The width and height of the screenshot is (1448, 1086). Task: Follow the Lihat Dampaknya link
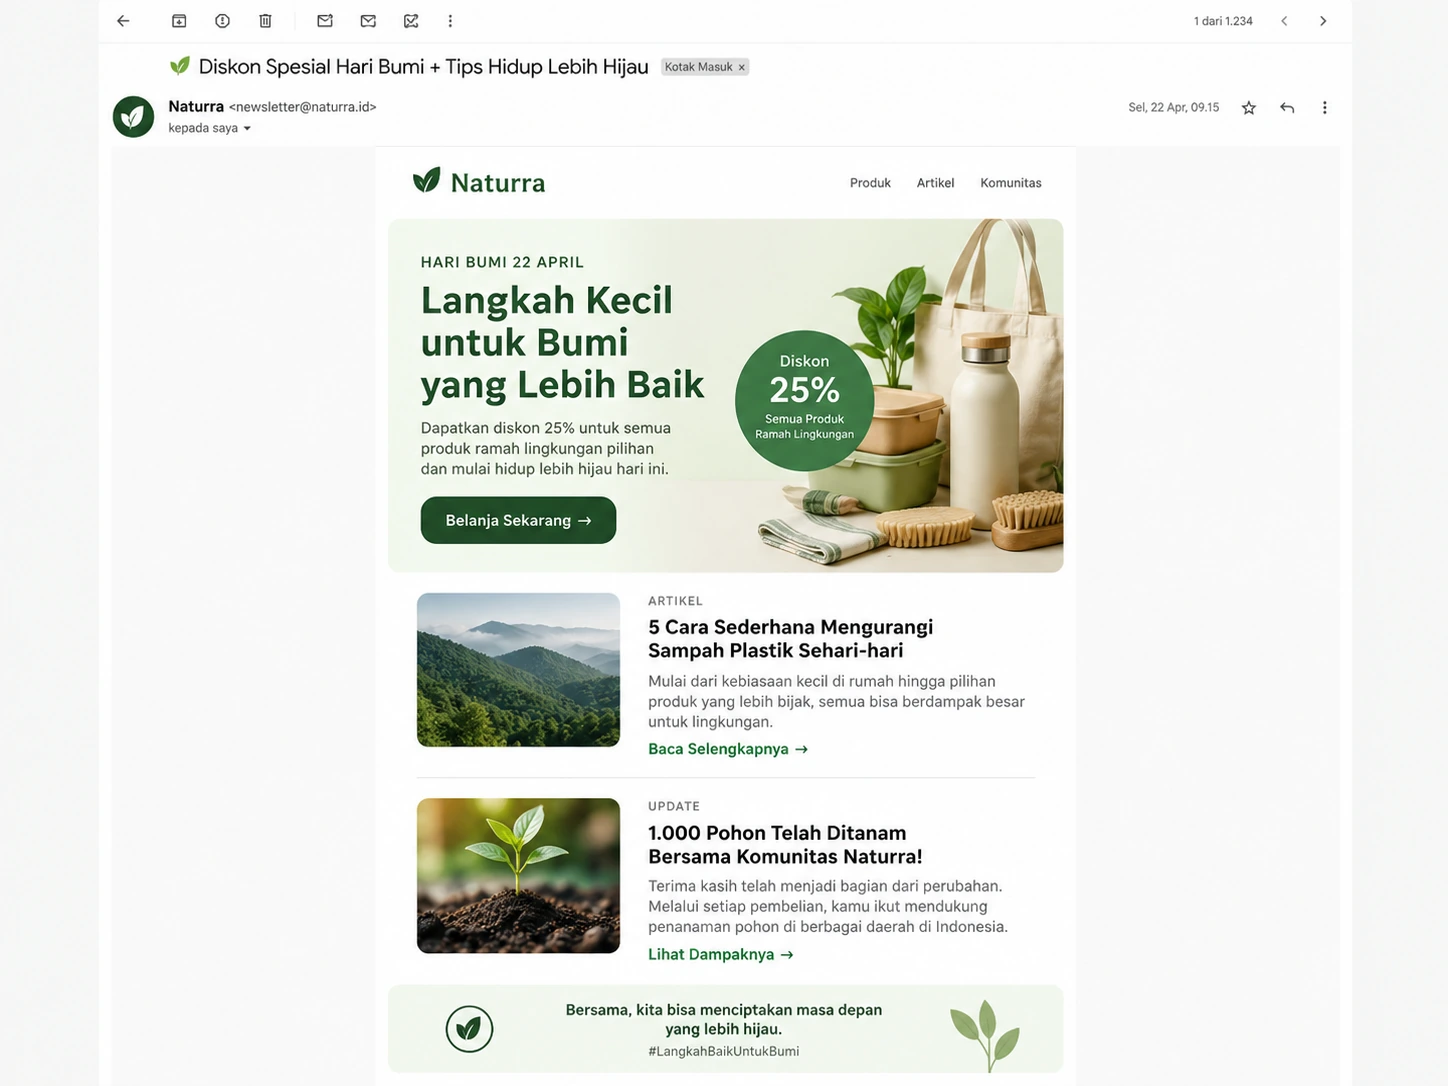pyautogui.click(x=721, y=954)
